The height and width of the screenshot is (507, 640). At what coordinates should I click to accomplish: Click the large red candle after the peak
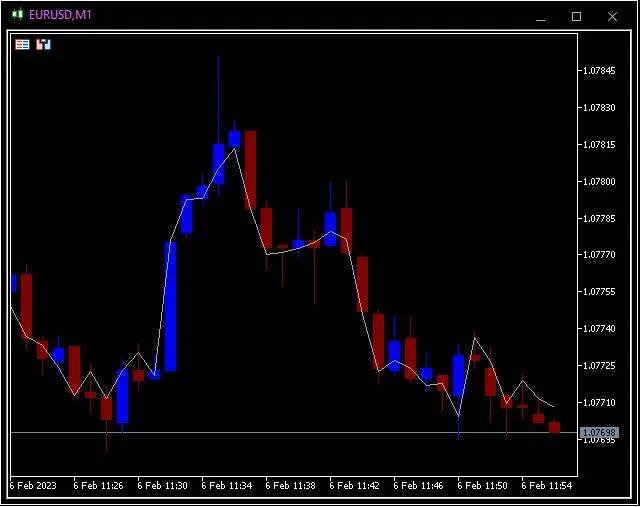pos(250,168)
